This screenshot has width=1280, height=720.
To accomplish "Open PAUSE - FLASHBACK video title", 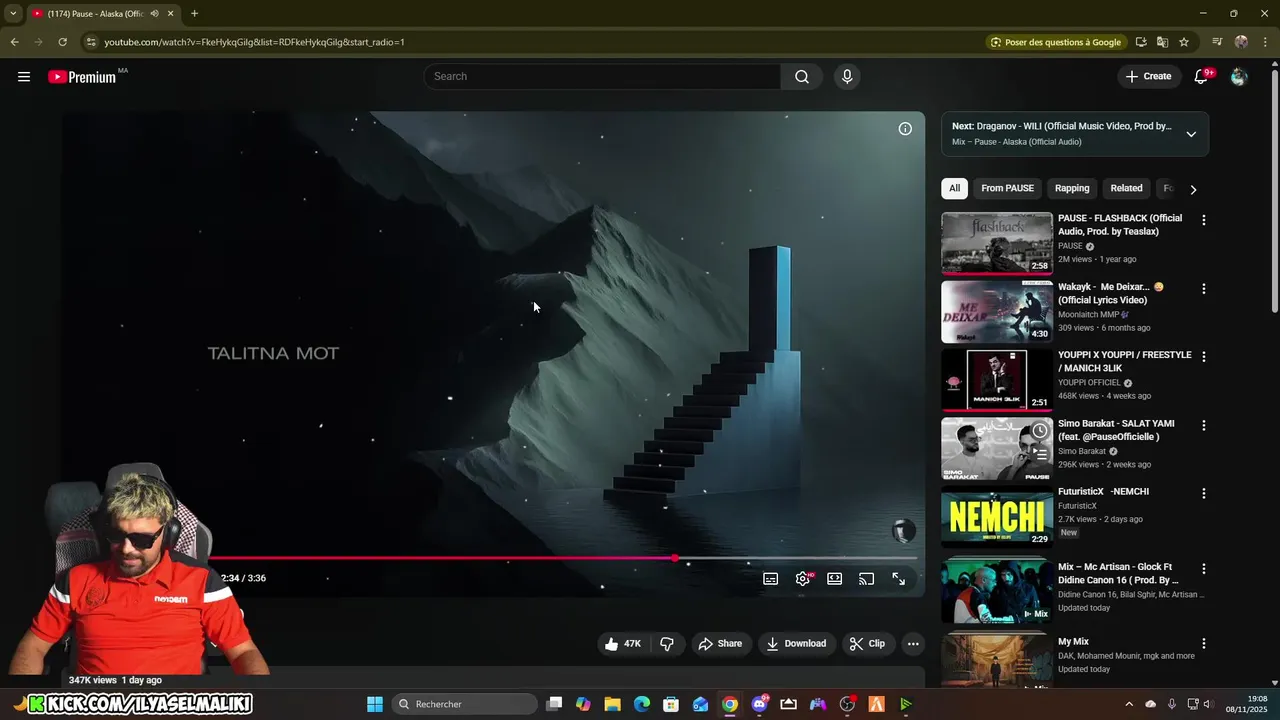I will point(1120,225).
